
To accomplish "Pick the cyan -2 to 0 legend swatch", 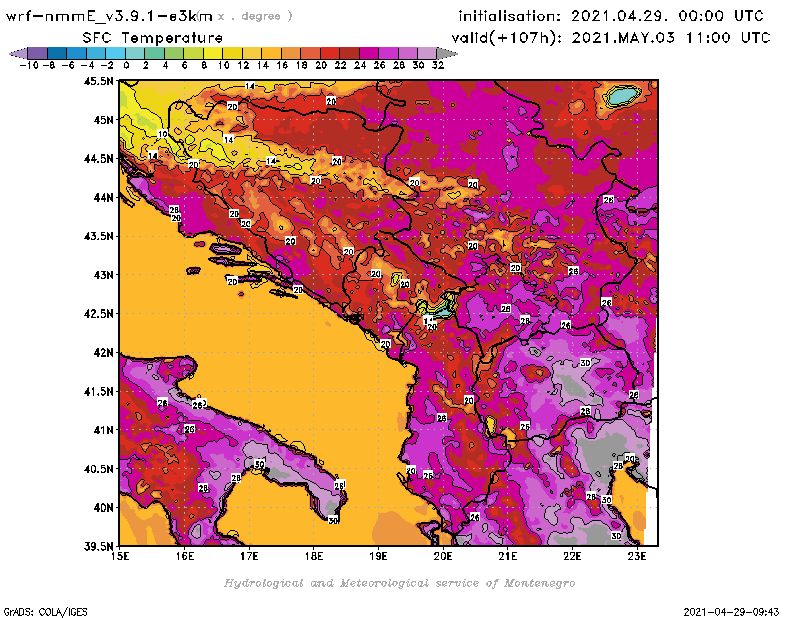I will click(115, 53).
